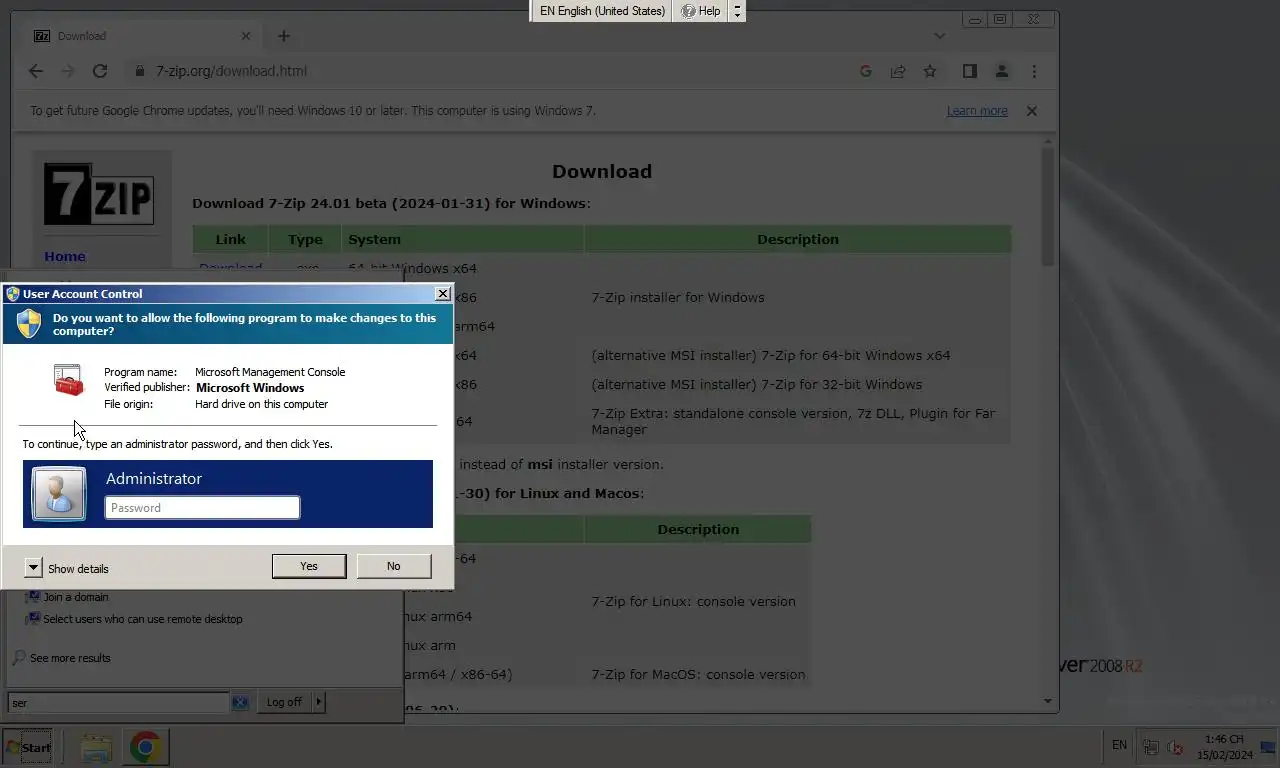Click the Administrator user avatar picture
Image resolution: width=1280 pixels, height=768 pixels.
pyautogui.click(x=59, y=494)
